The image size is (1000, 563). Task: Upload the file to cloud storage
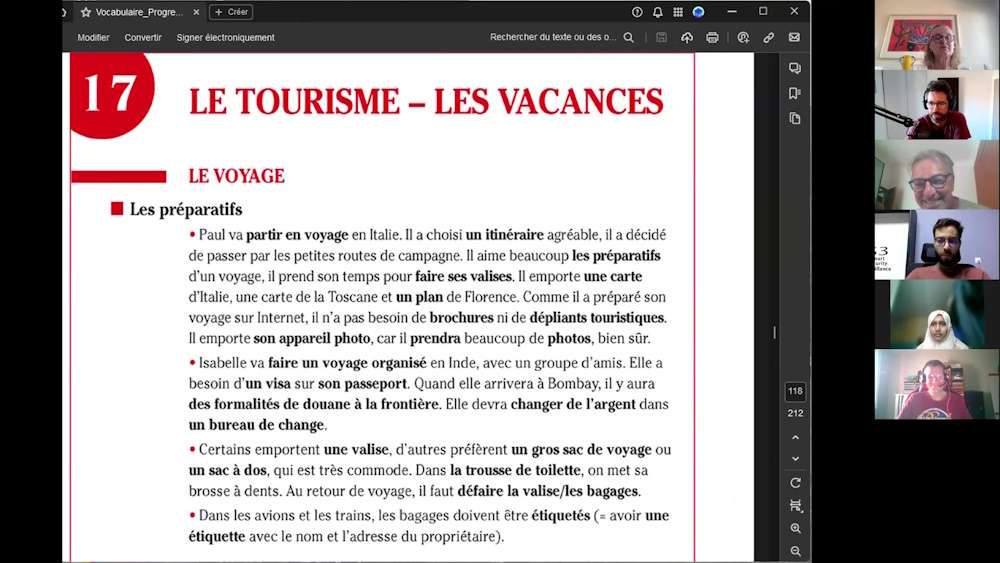[687, 38]
